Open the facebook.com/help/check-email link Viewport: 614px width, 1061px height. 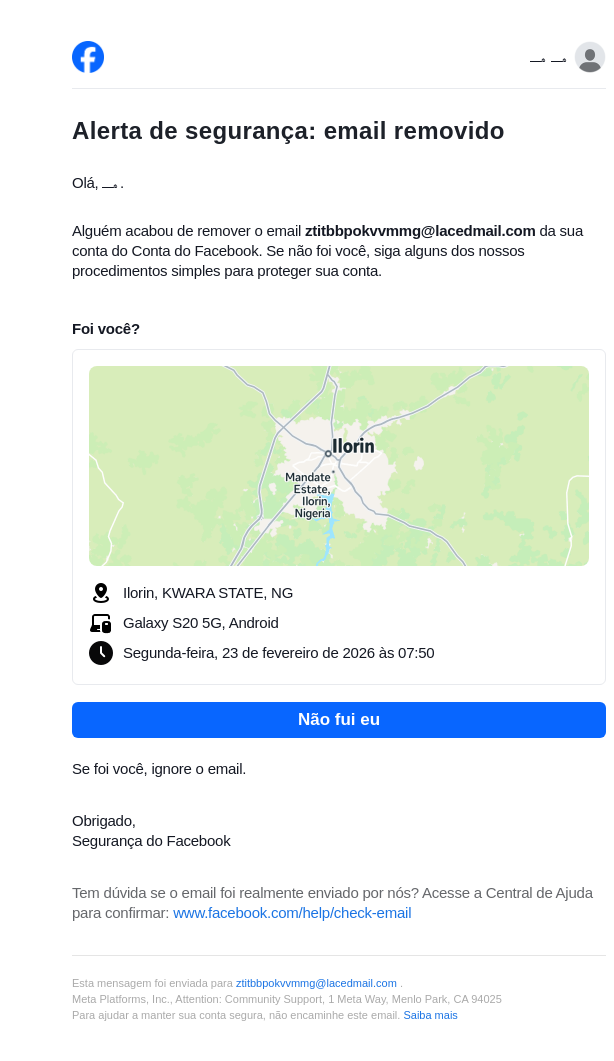coord(292,913)
